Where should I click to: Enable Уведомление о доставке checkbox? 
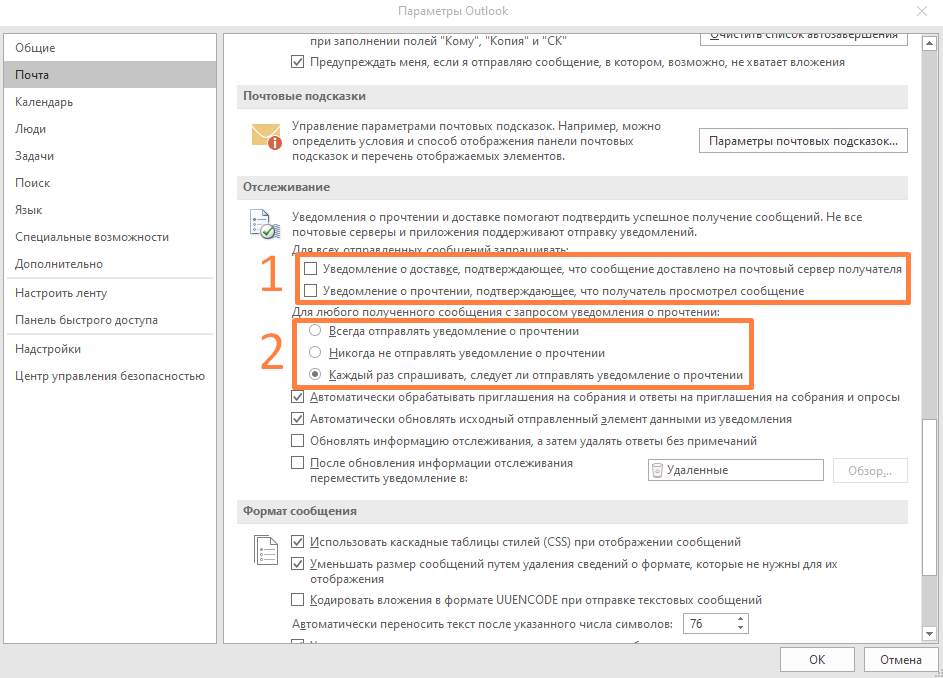310,269
